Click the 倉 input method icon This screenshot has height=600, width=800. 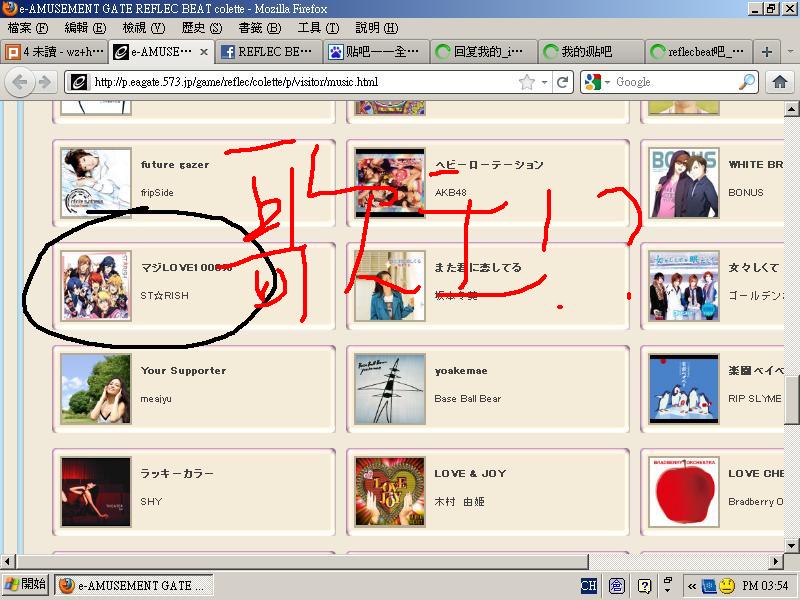pyautogui.click(x=616, y=586)
